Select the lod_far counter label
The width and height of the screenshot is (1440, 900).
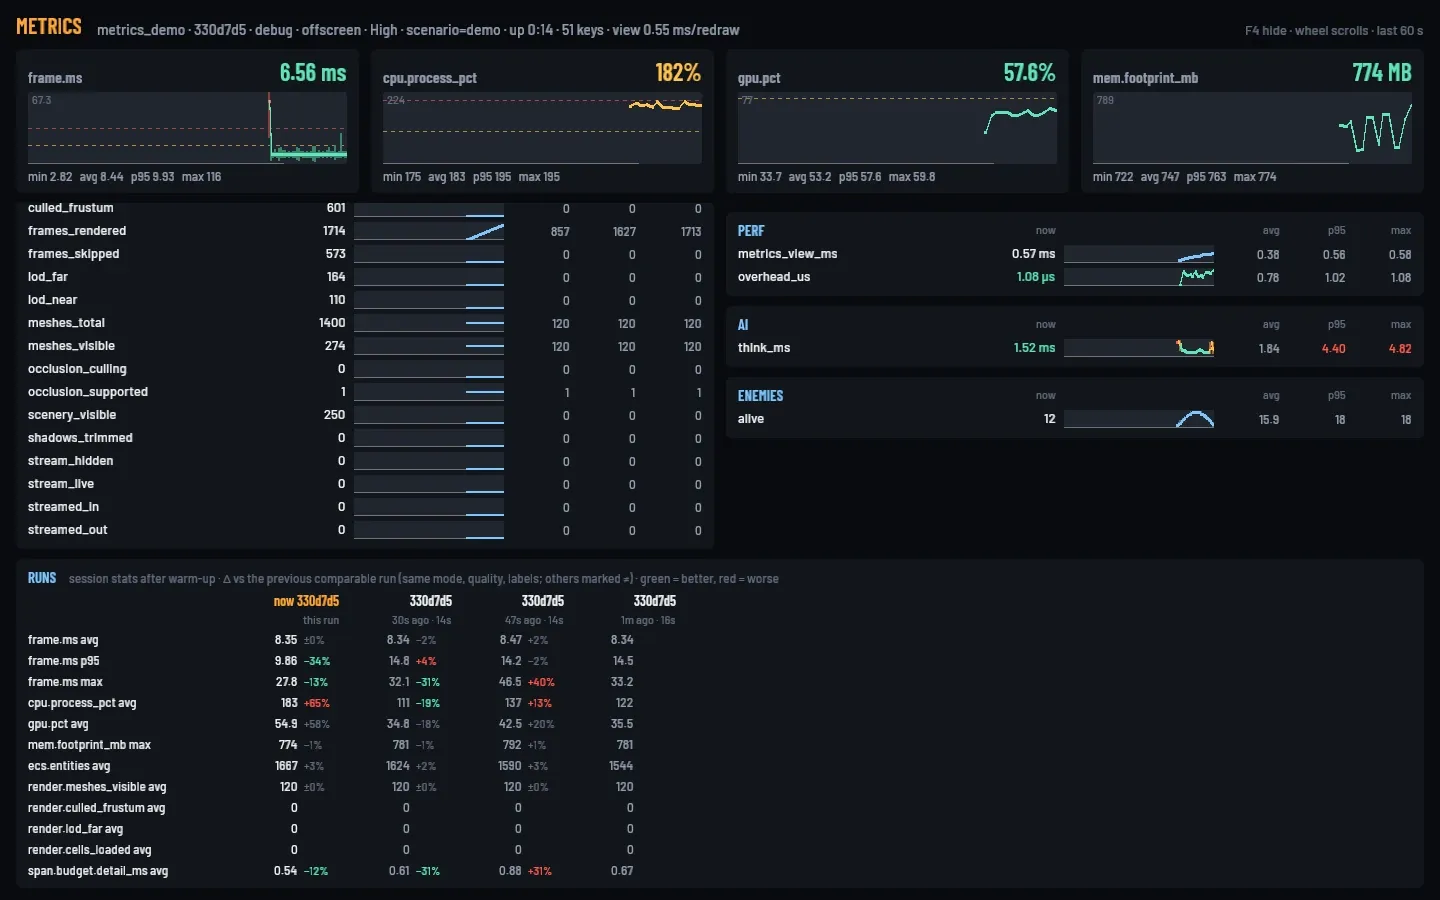[x=48, y=277]
